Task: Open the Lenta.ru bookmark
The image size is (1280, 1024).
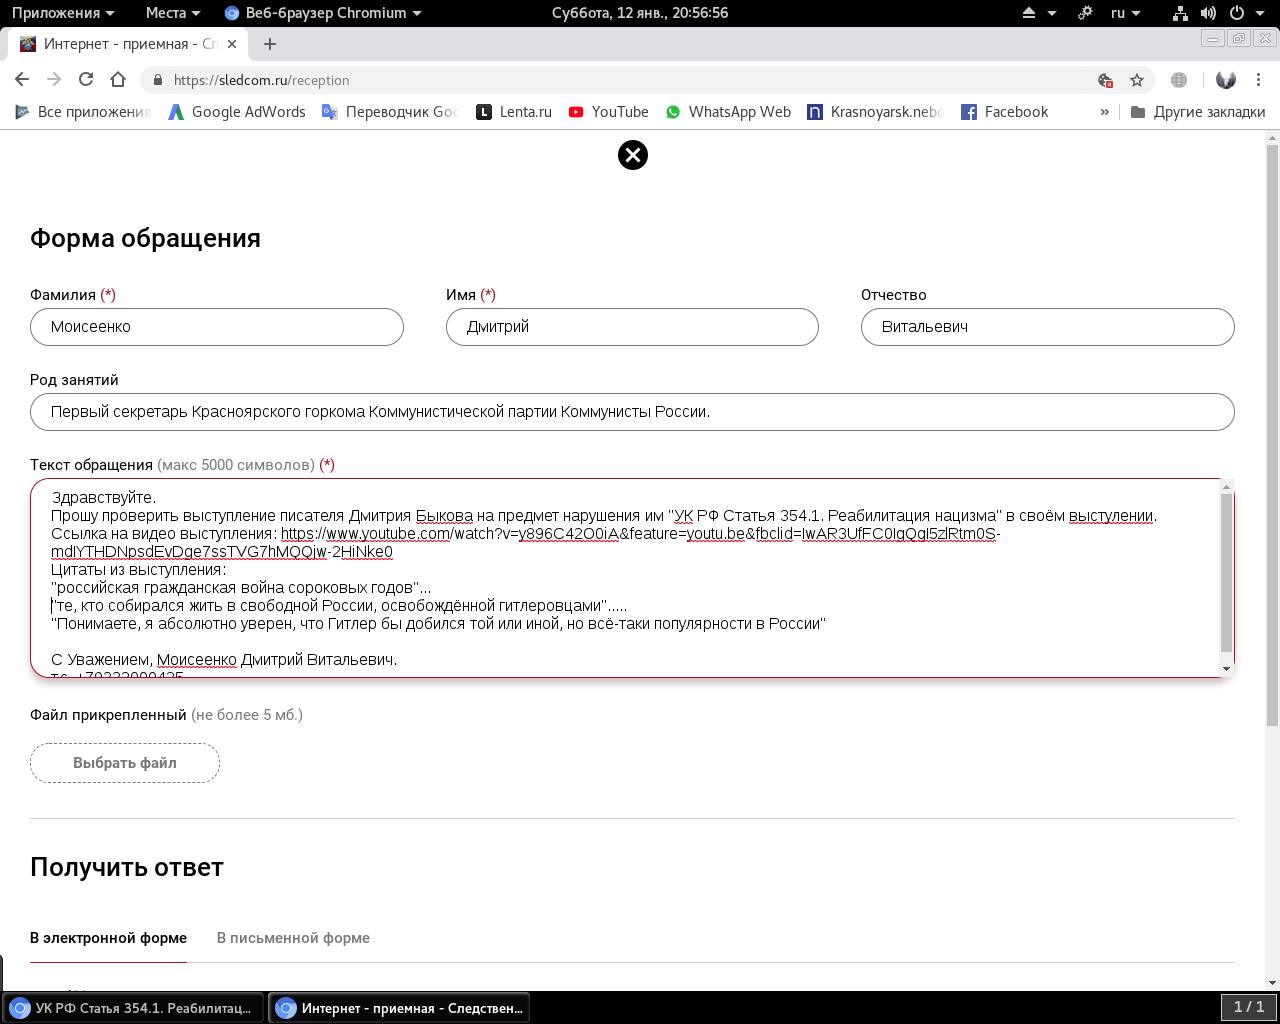Action: tap(514, 112)
